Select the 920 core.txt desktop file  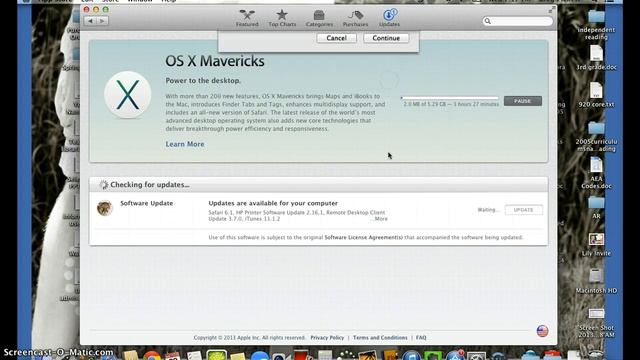coord(596,95)
